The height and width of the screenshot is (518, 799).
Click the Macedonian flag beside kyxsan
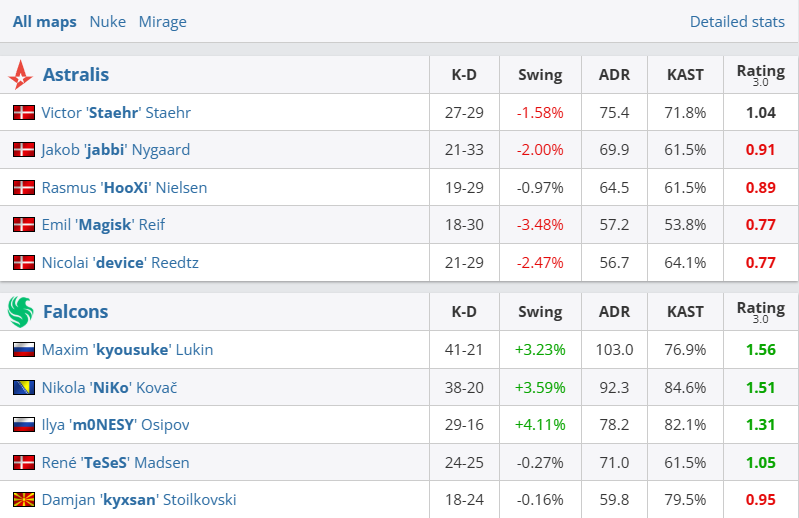click(24, 499)
